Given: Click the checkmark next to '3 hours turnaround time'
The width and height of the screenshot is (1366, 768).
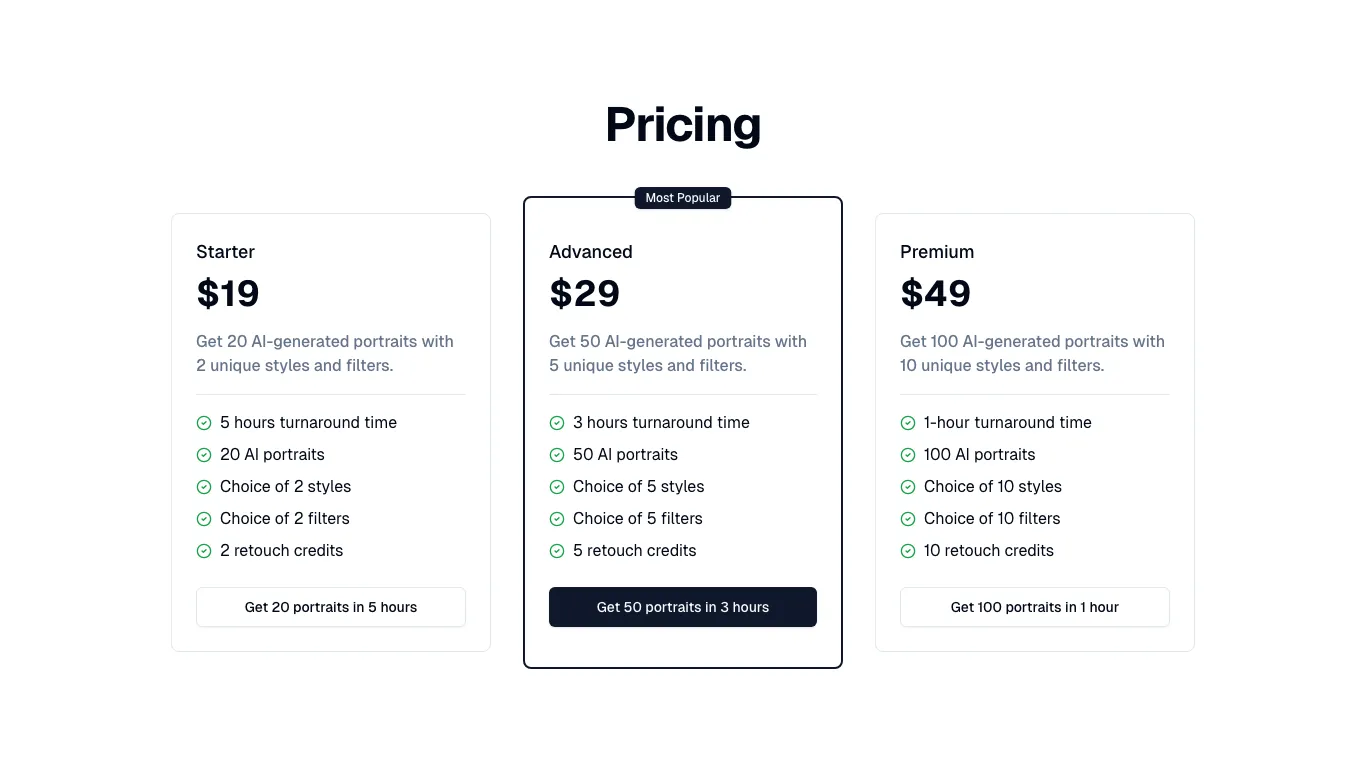Looking at the screenshot, I should (x=557, y=422).
